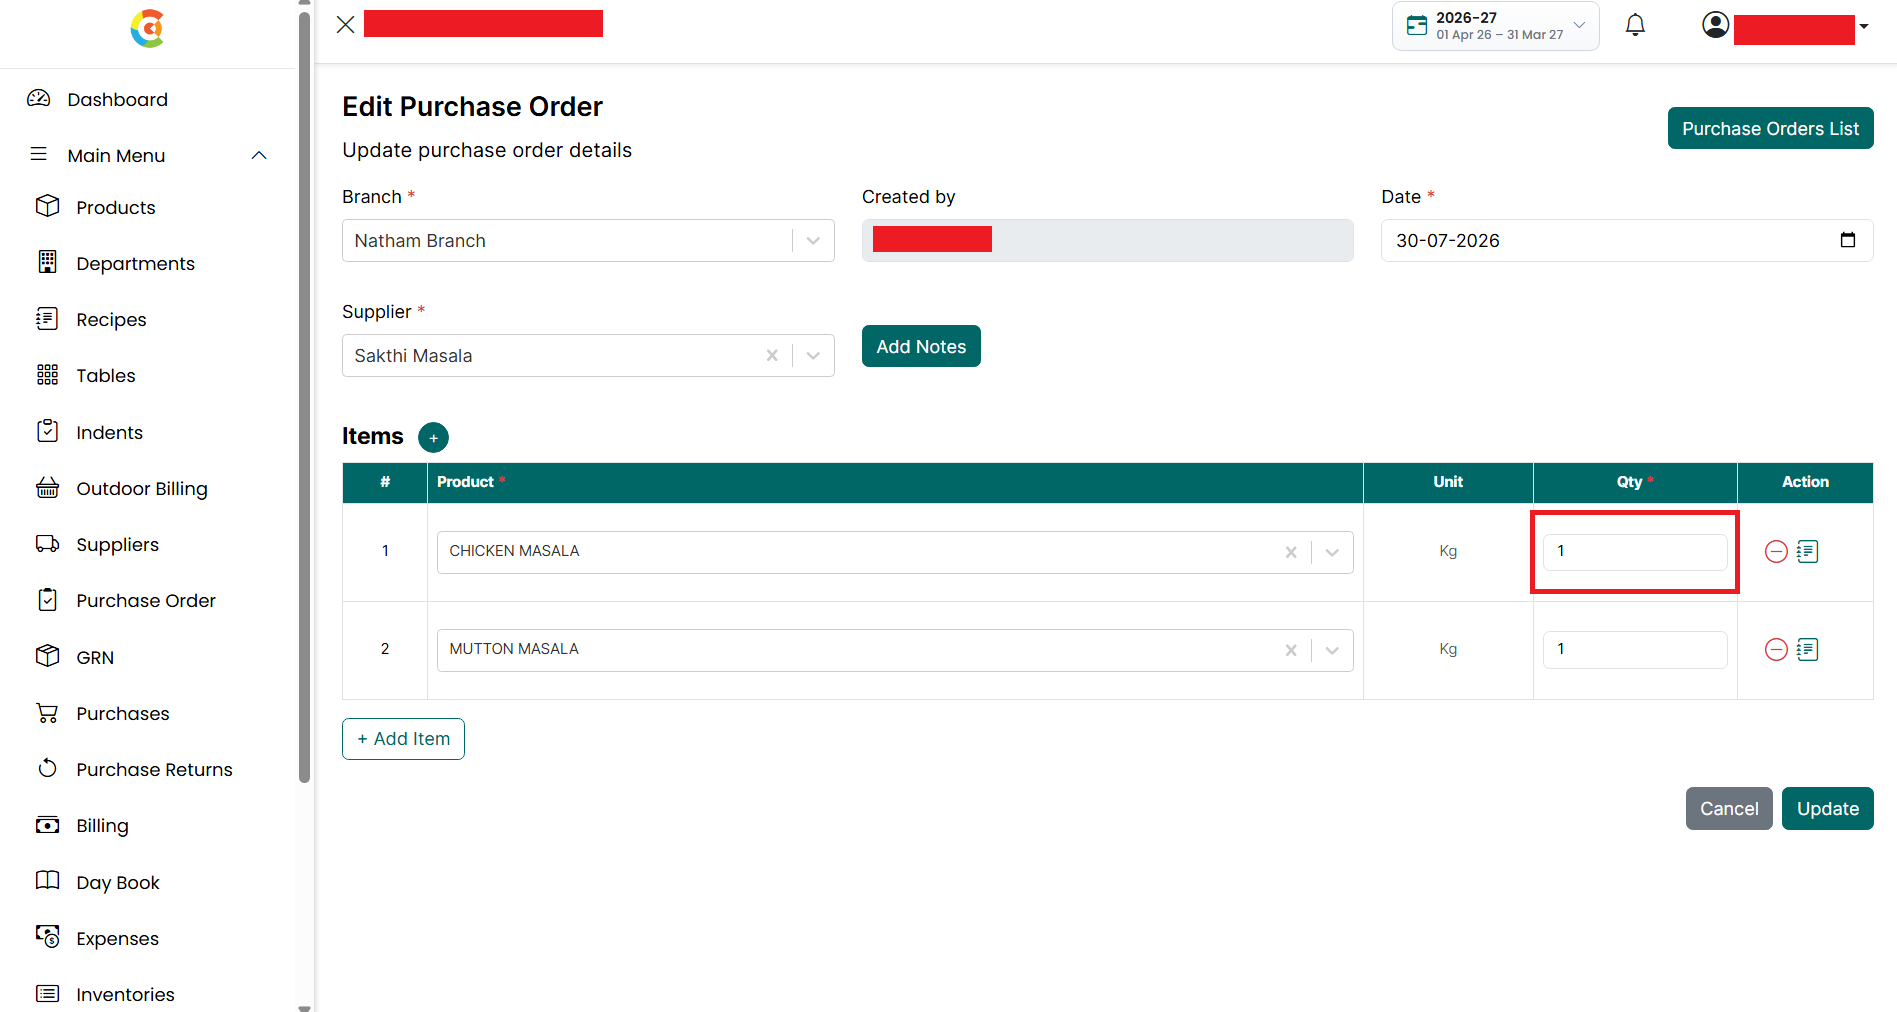Cancel editing the purchase order

(x=1729, y=808)
